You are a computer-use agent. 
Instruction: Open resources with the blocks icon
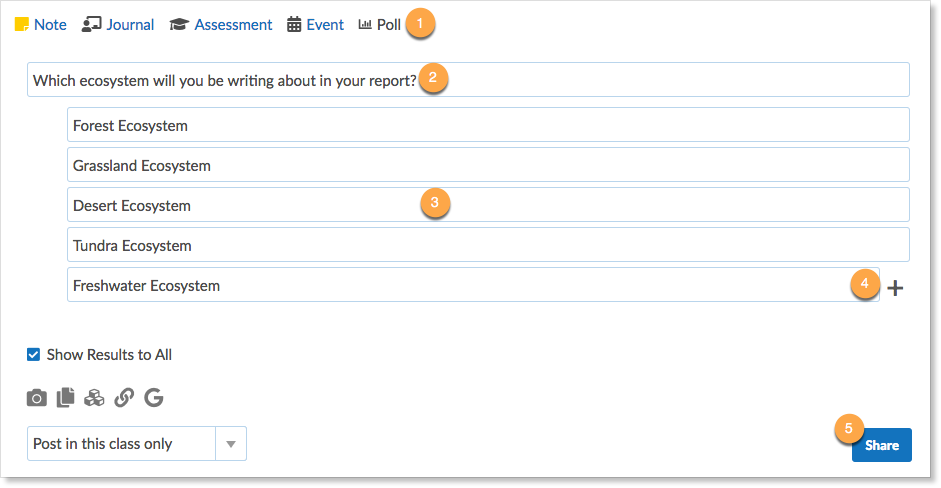[95, 398]
